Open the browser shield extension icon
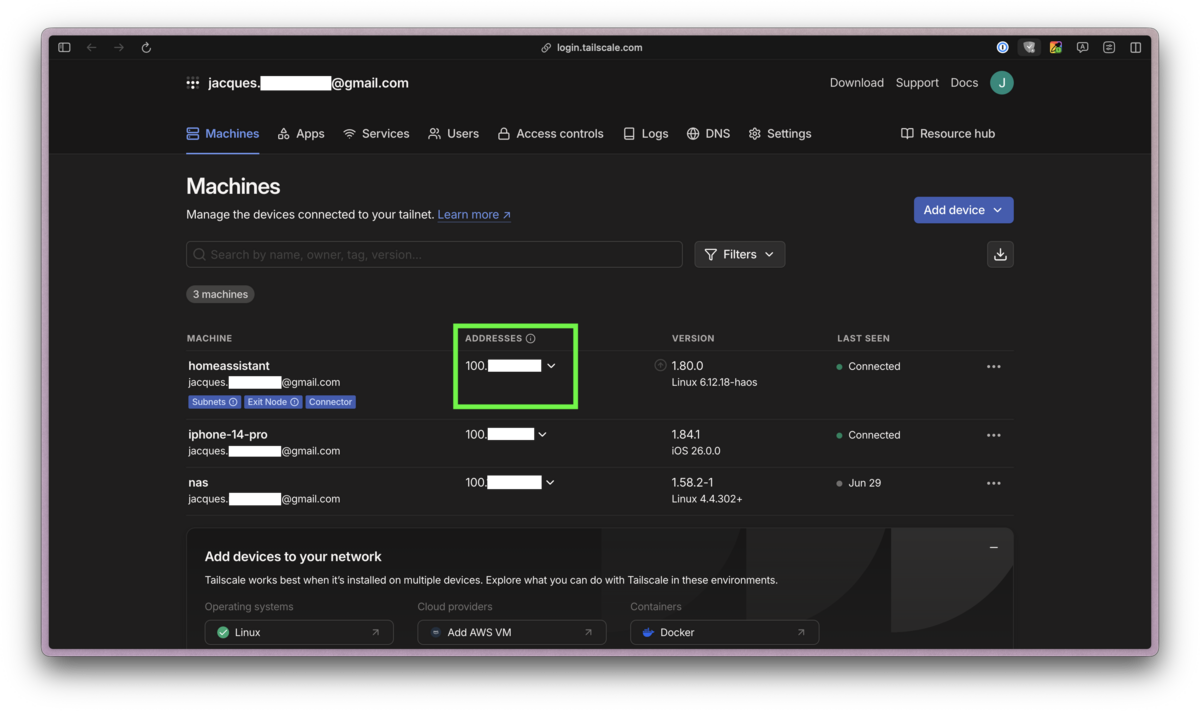 1028,47
